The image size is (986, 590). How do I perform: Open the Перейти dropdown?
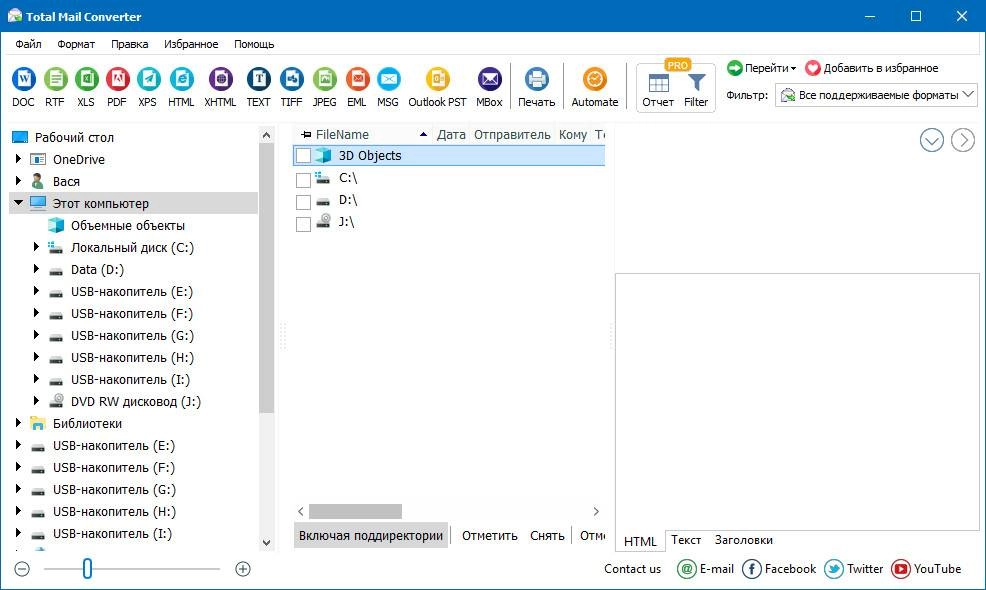click(761, 68)
